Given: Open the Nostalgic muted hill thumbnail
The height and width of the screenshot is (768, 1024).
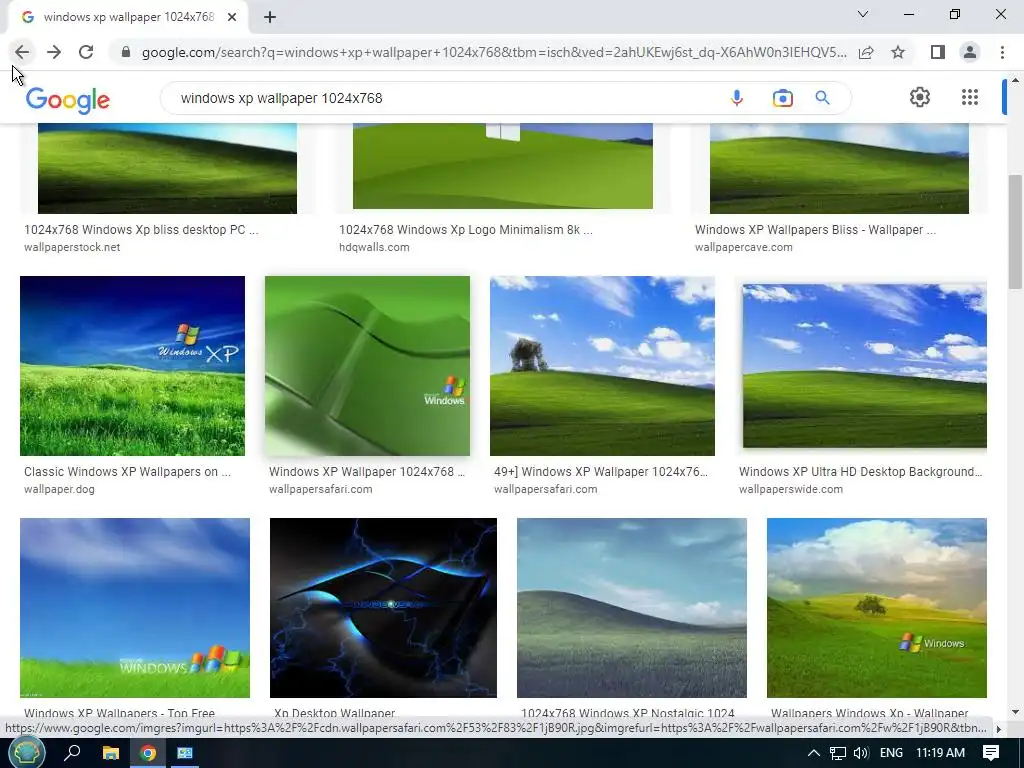Looking at the screenshot, I should click(632, 608).
